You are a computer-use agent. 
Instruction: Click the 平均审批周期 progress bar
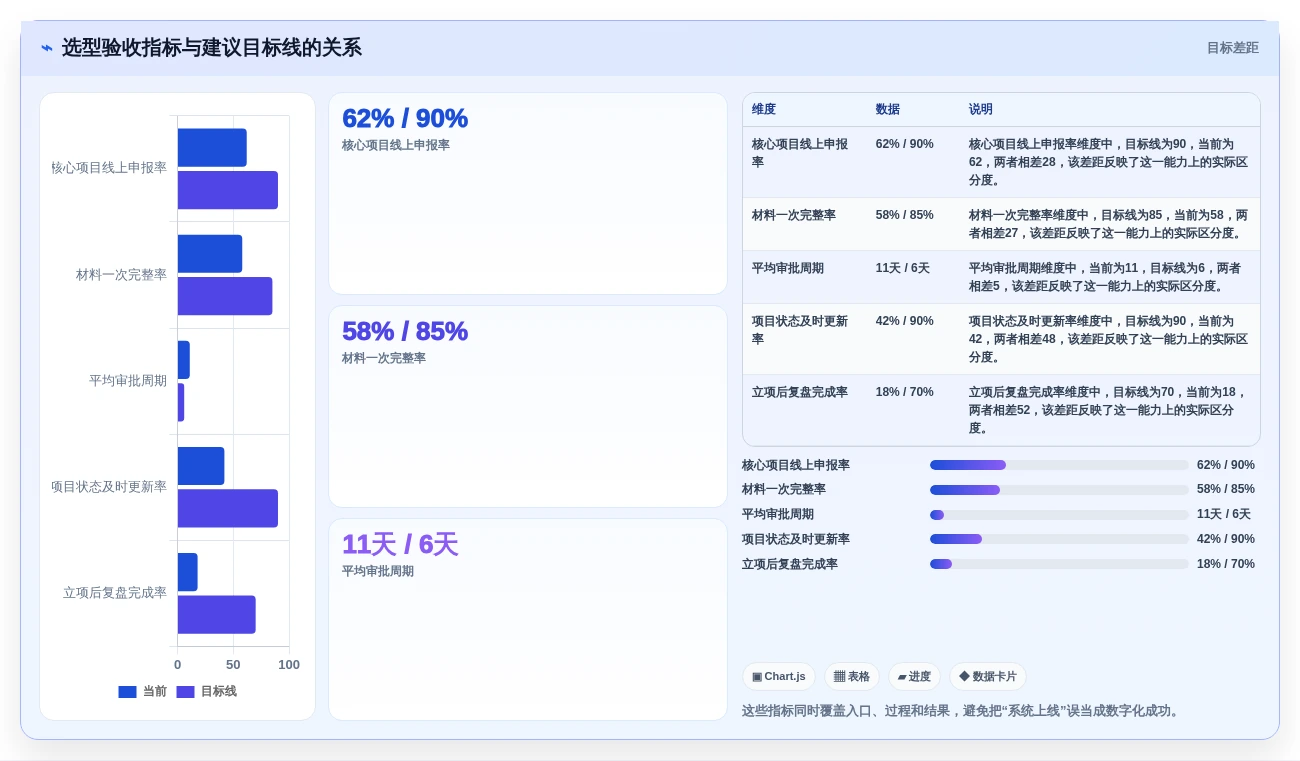coord(1059,515)
